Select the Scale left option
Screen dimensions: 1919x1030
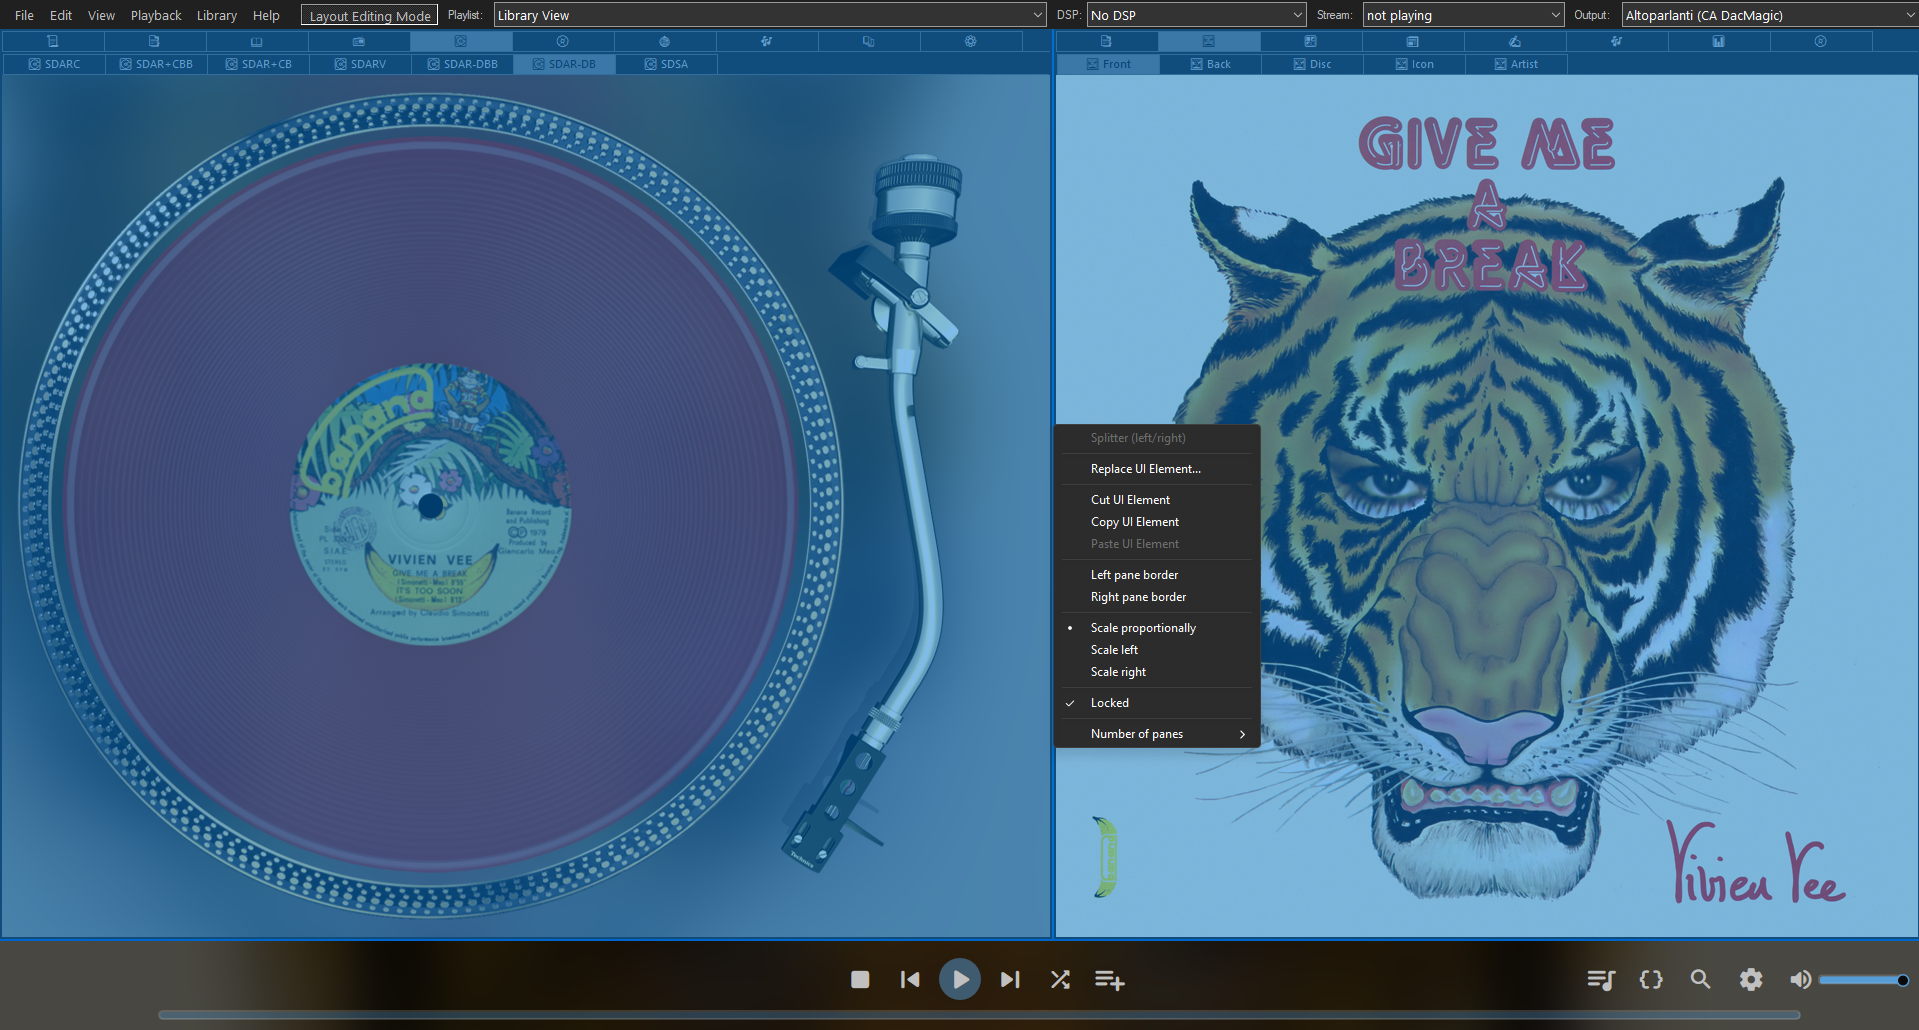coord(1157,650)
